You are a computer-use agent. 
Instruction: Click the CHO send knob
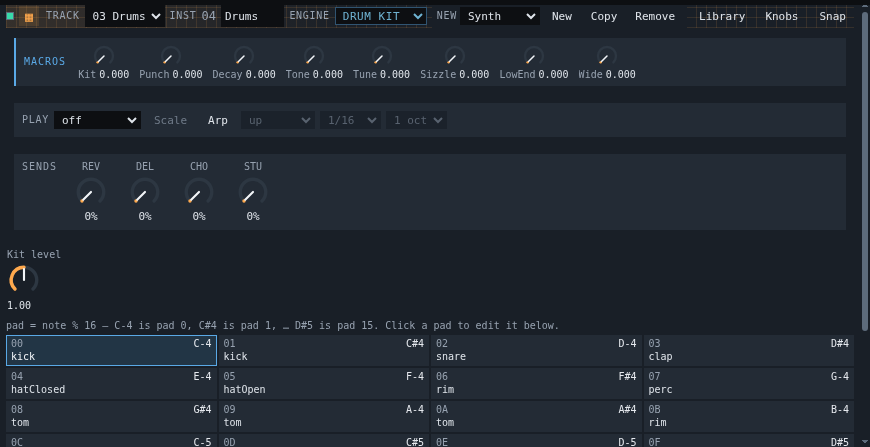click(199, 192)
